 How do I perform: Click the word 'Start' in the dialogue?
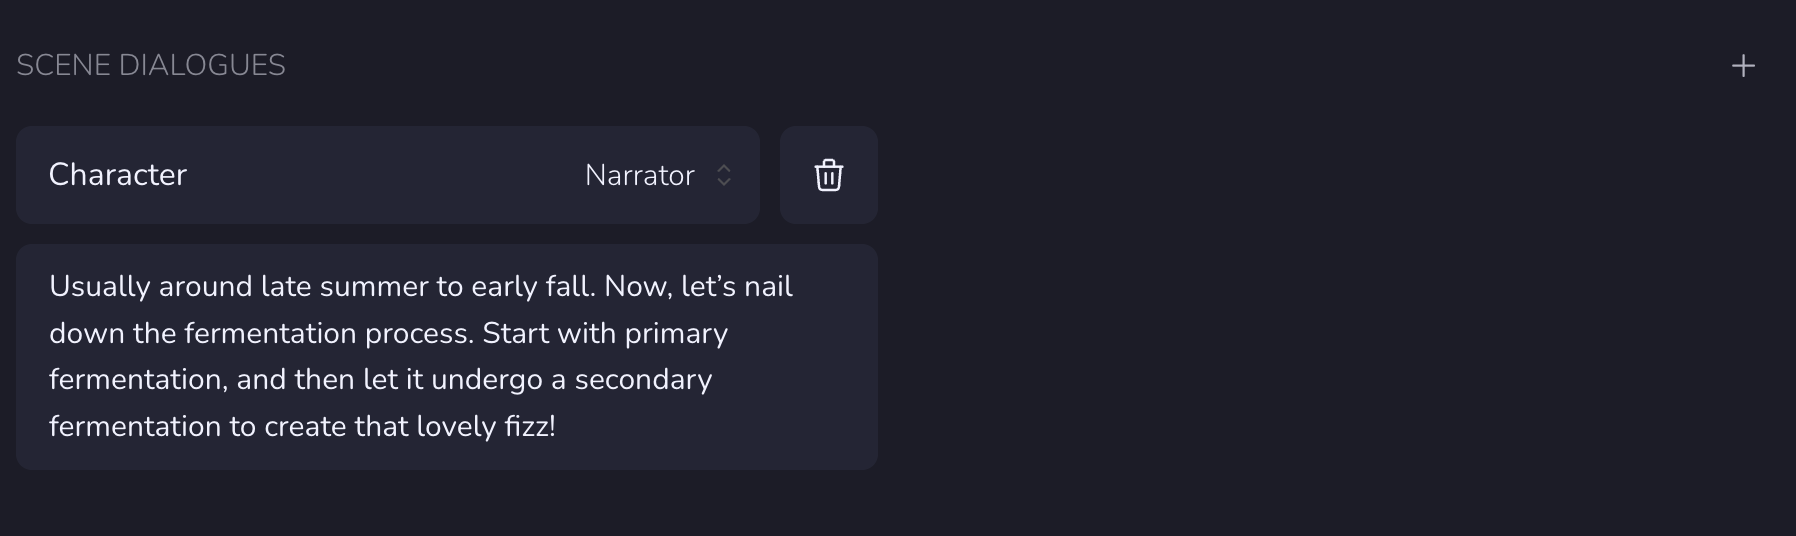(x=515, y=333)
